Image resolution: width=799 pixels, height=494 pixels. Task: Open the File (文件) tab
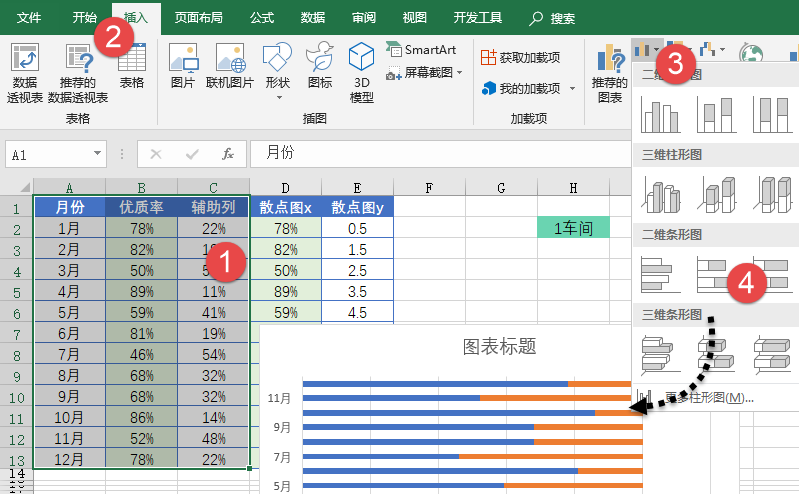29,18
